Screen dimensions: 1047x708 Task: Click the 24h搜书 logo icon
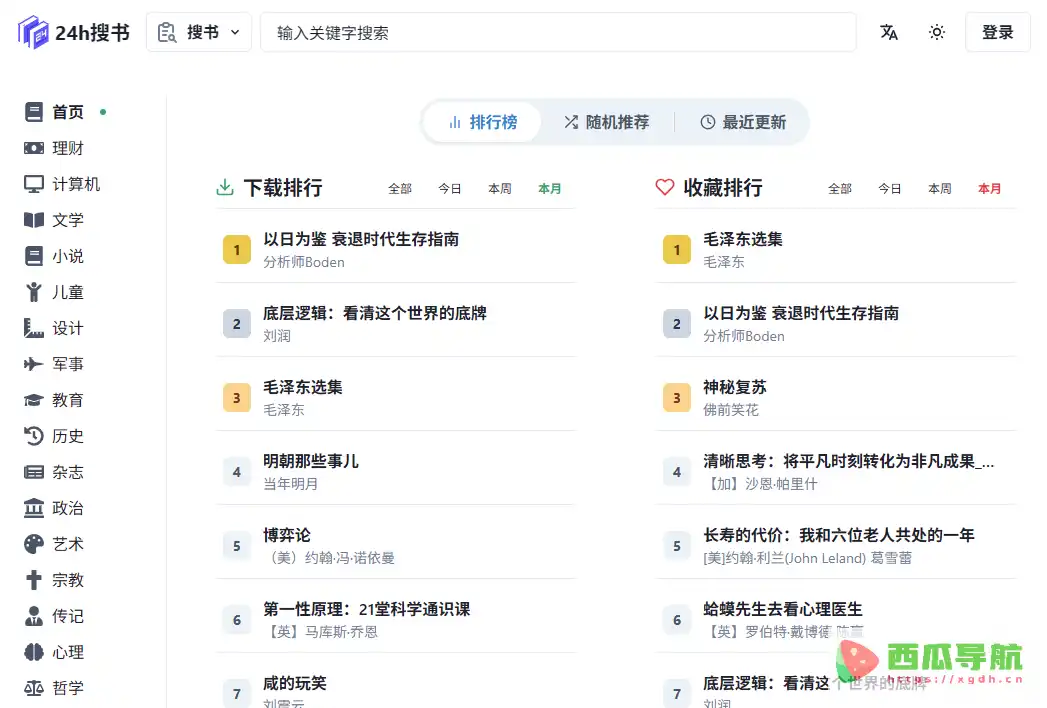click(33, 32)
